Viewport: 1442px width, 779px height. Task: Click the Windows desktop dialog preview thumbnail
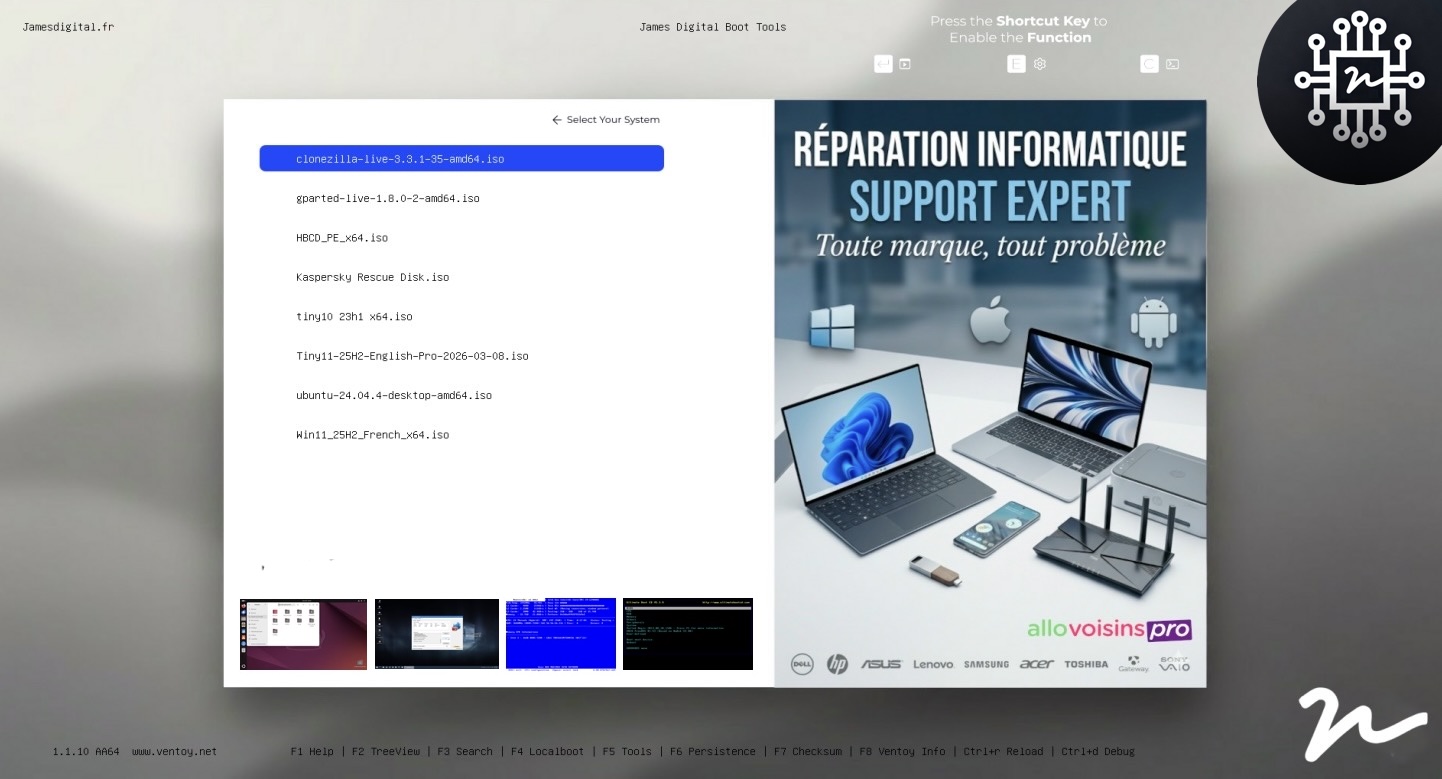(437, 634)
